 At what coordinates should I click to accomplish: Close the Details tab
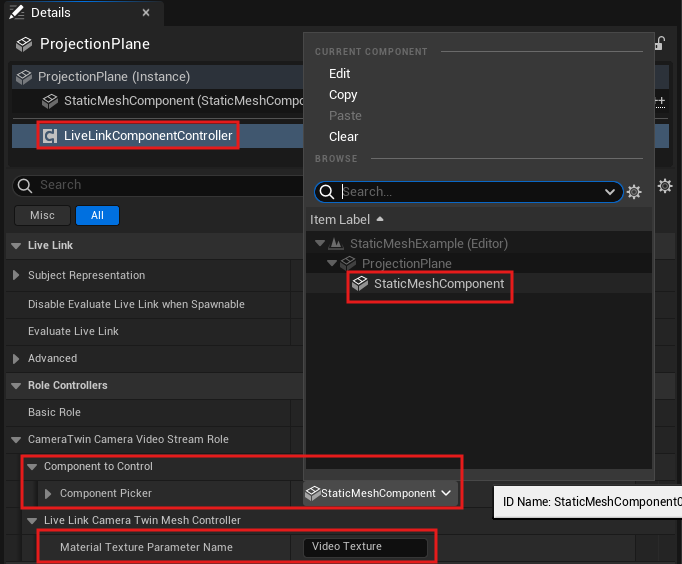click(146, 13)
